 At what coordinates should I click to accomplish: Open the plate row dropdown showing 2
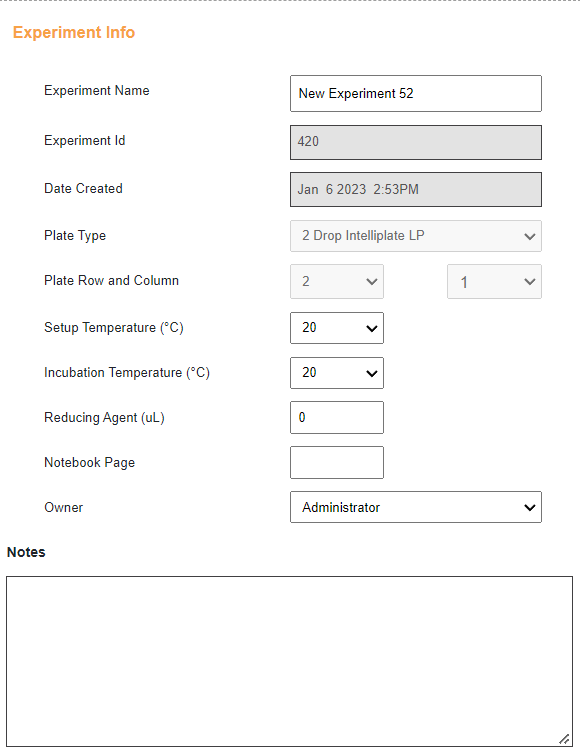pos(337,281)
